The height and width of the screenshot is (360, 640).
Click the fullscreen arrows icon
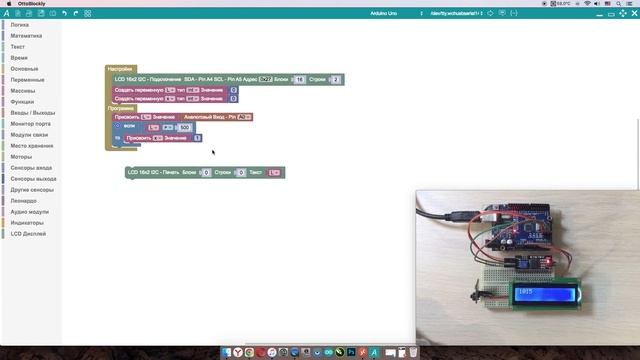point(623,13)
